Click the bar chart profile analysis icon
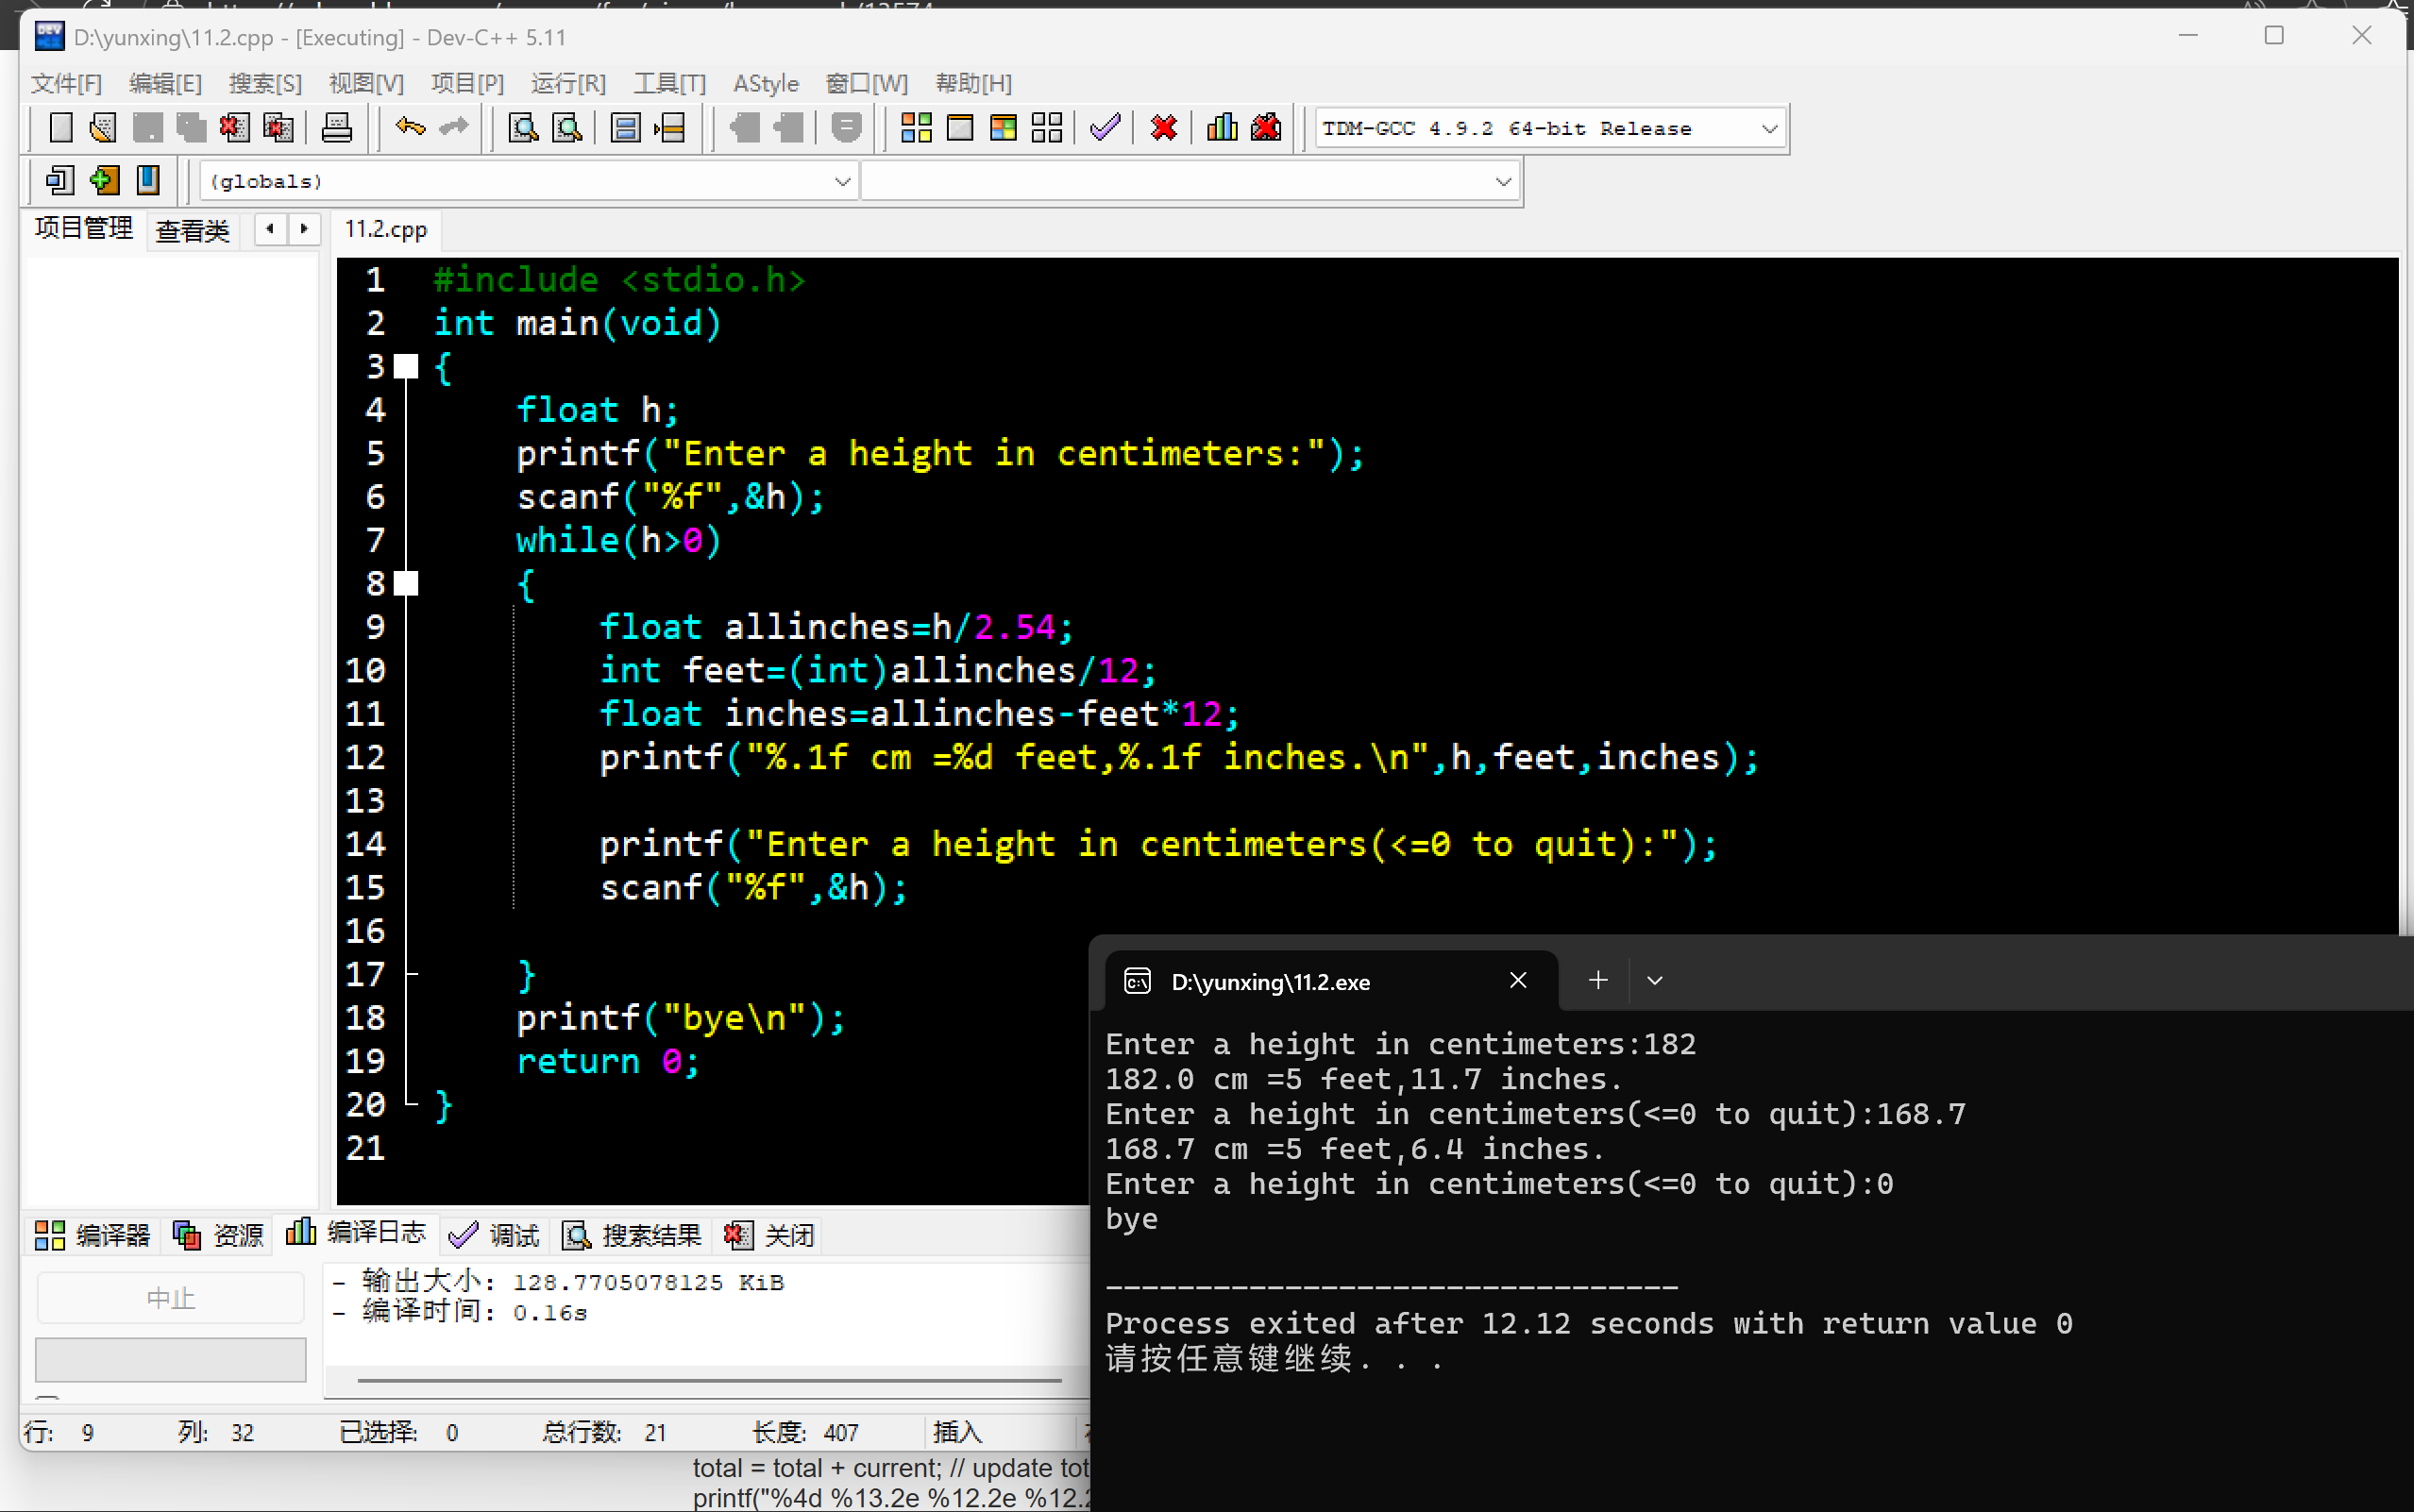The image size is (2414, 1512). (1221, 128)
